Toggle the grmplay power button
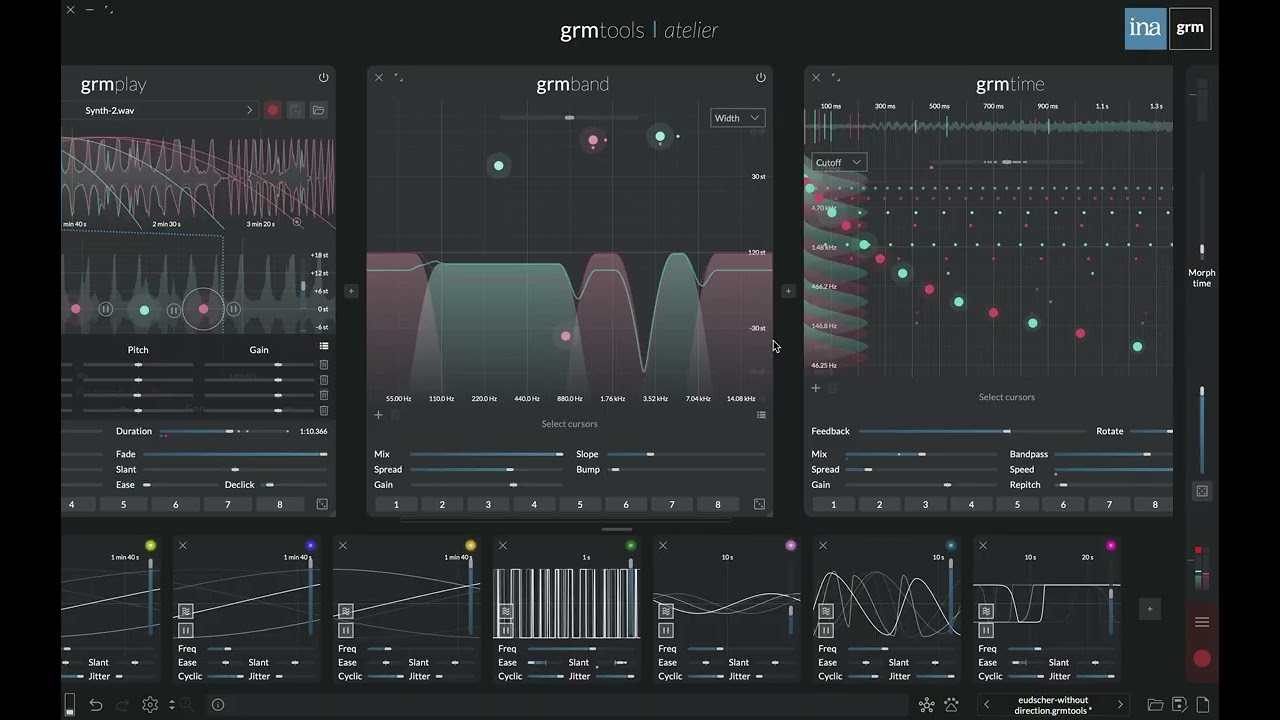This screenshot has width=1280, height=720. (324, 77)
